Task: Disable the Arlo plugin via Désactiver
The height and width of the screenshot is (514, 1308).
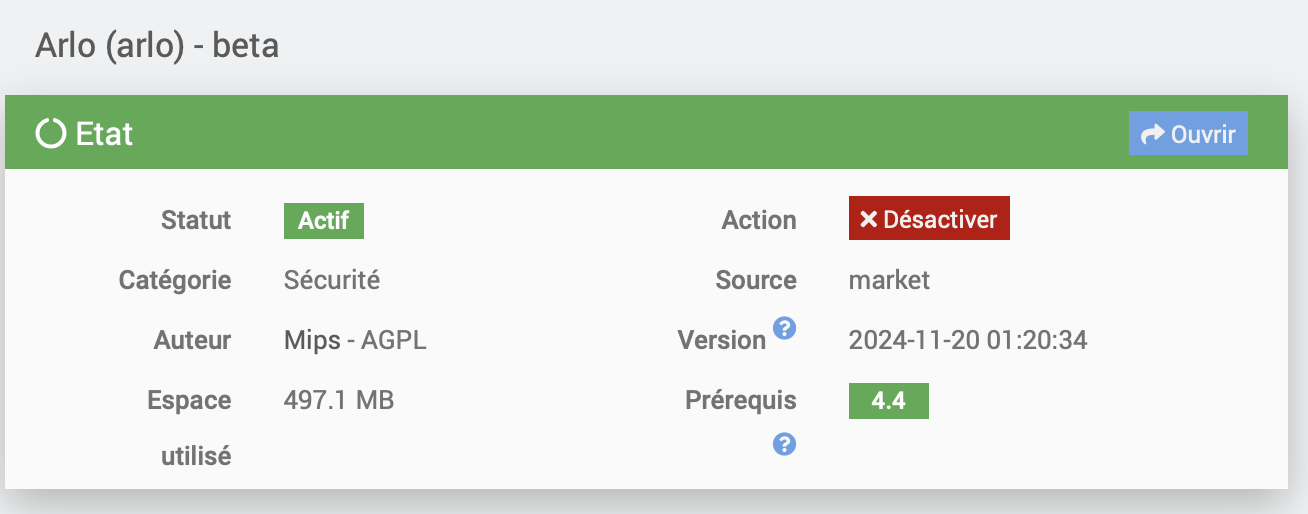Action: tap(929, 218)
